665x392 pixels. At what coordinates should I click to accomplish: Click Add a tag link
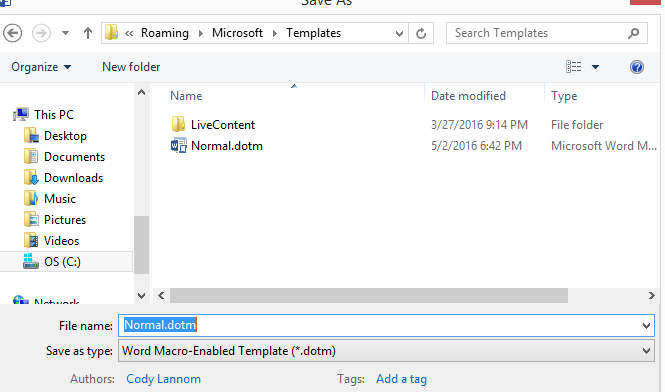[401, 379]
